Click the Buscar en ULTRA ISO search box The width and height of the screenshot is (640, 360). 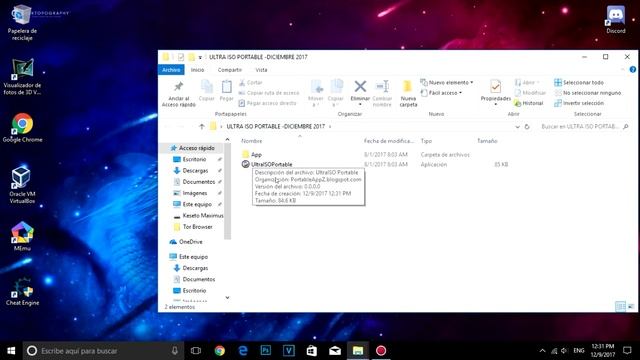point(583,127)
